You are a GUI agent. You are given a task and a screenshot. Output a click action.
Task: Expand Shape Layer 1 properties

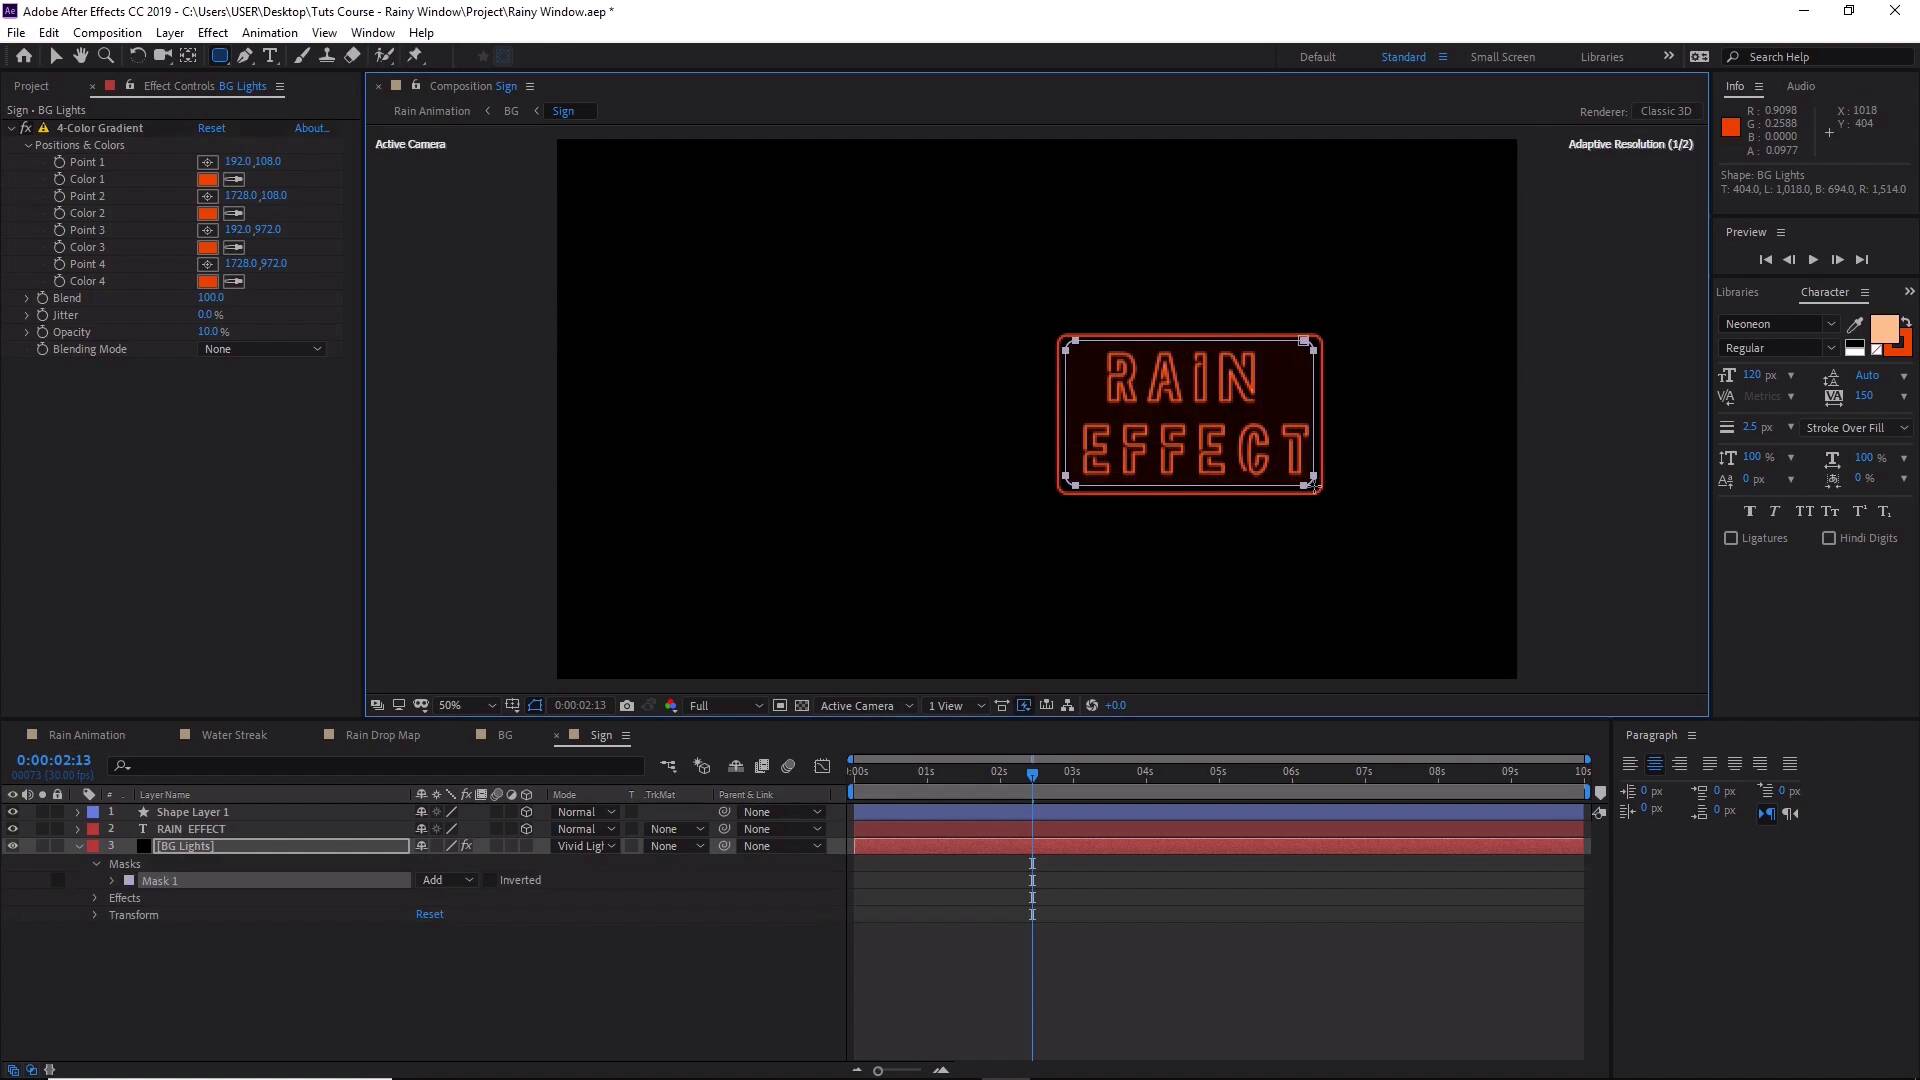coord(77,813)
